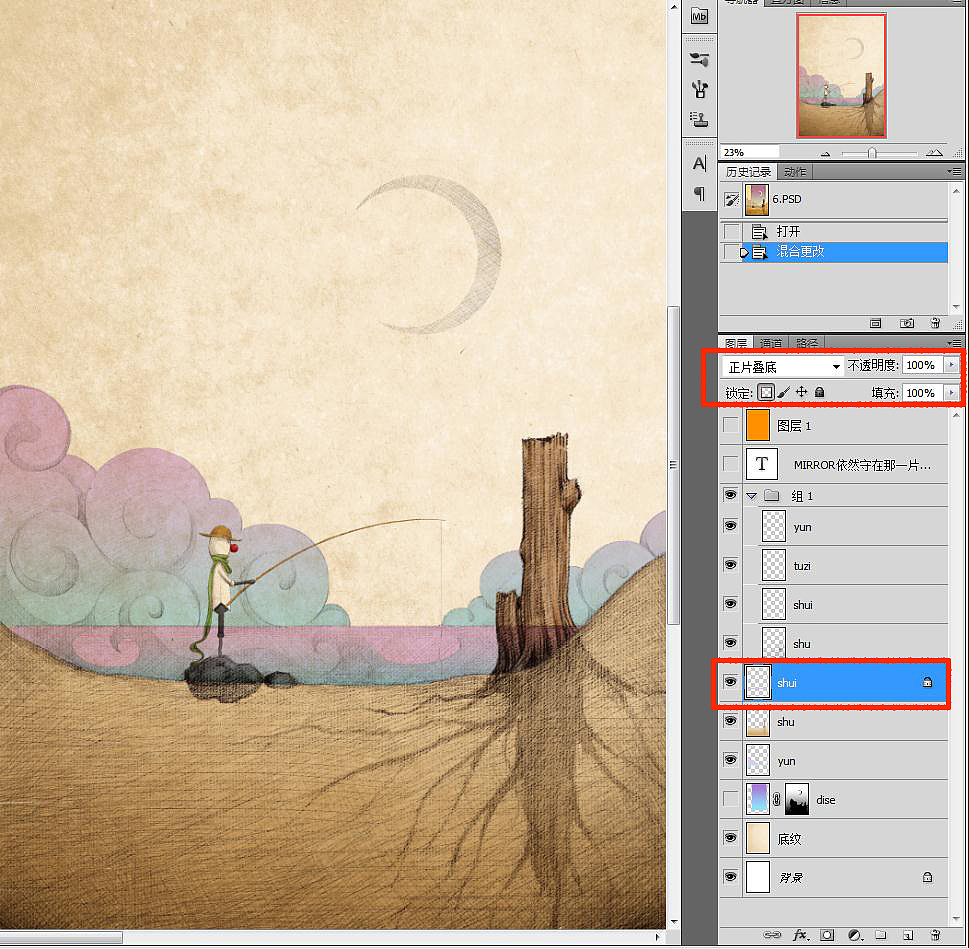Switch to the 动作 tab
The image size is (969, 949).
(795, 172)
